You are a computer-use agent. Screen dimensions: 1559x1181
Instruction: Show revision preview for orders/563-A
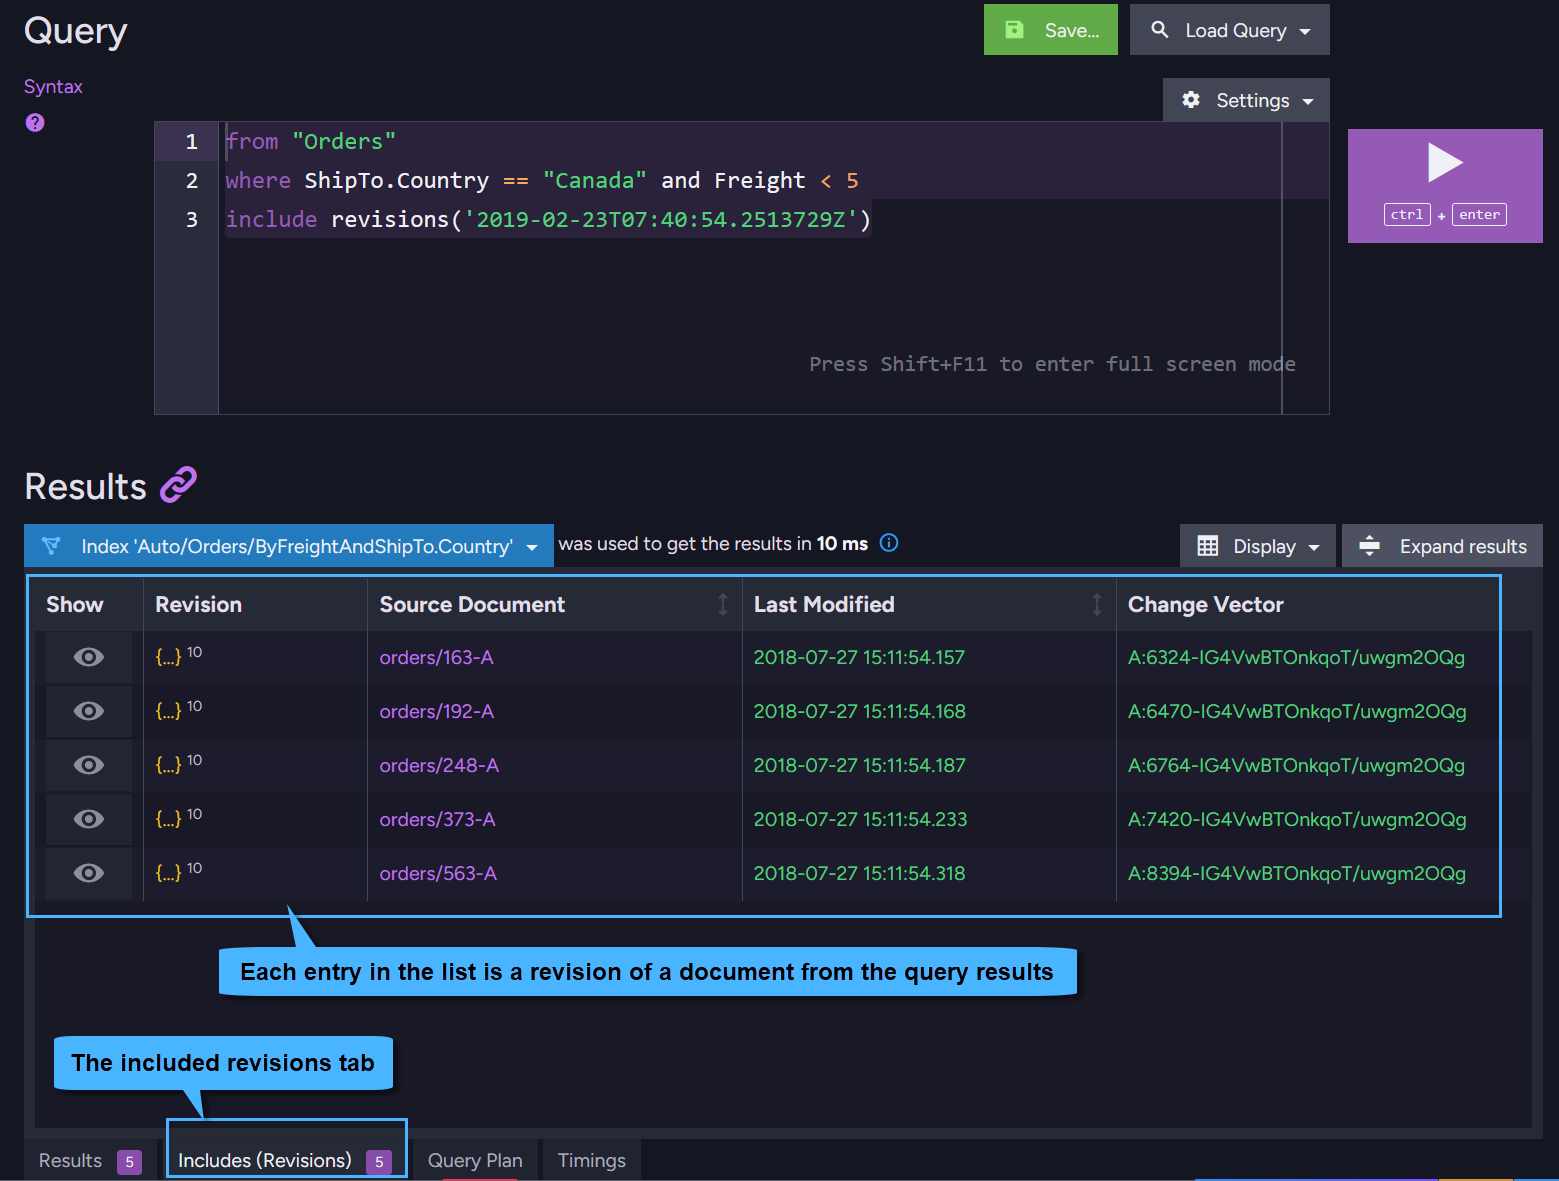89,873
